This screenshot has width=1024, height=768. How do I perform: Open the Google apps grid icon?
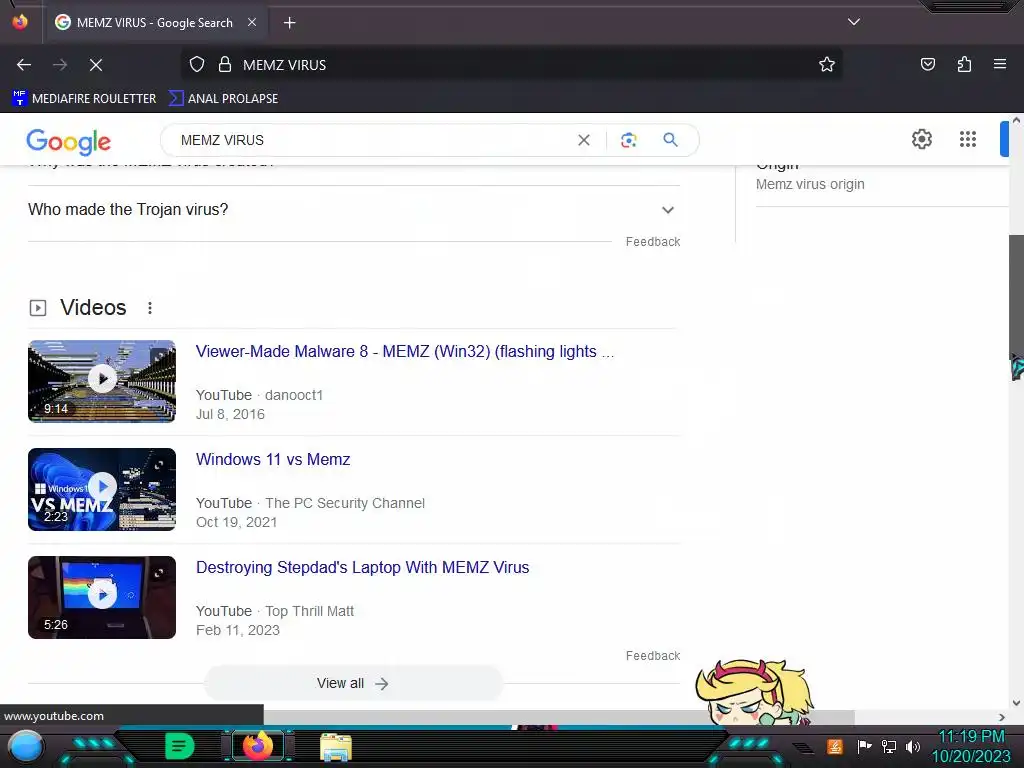967,139
